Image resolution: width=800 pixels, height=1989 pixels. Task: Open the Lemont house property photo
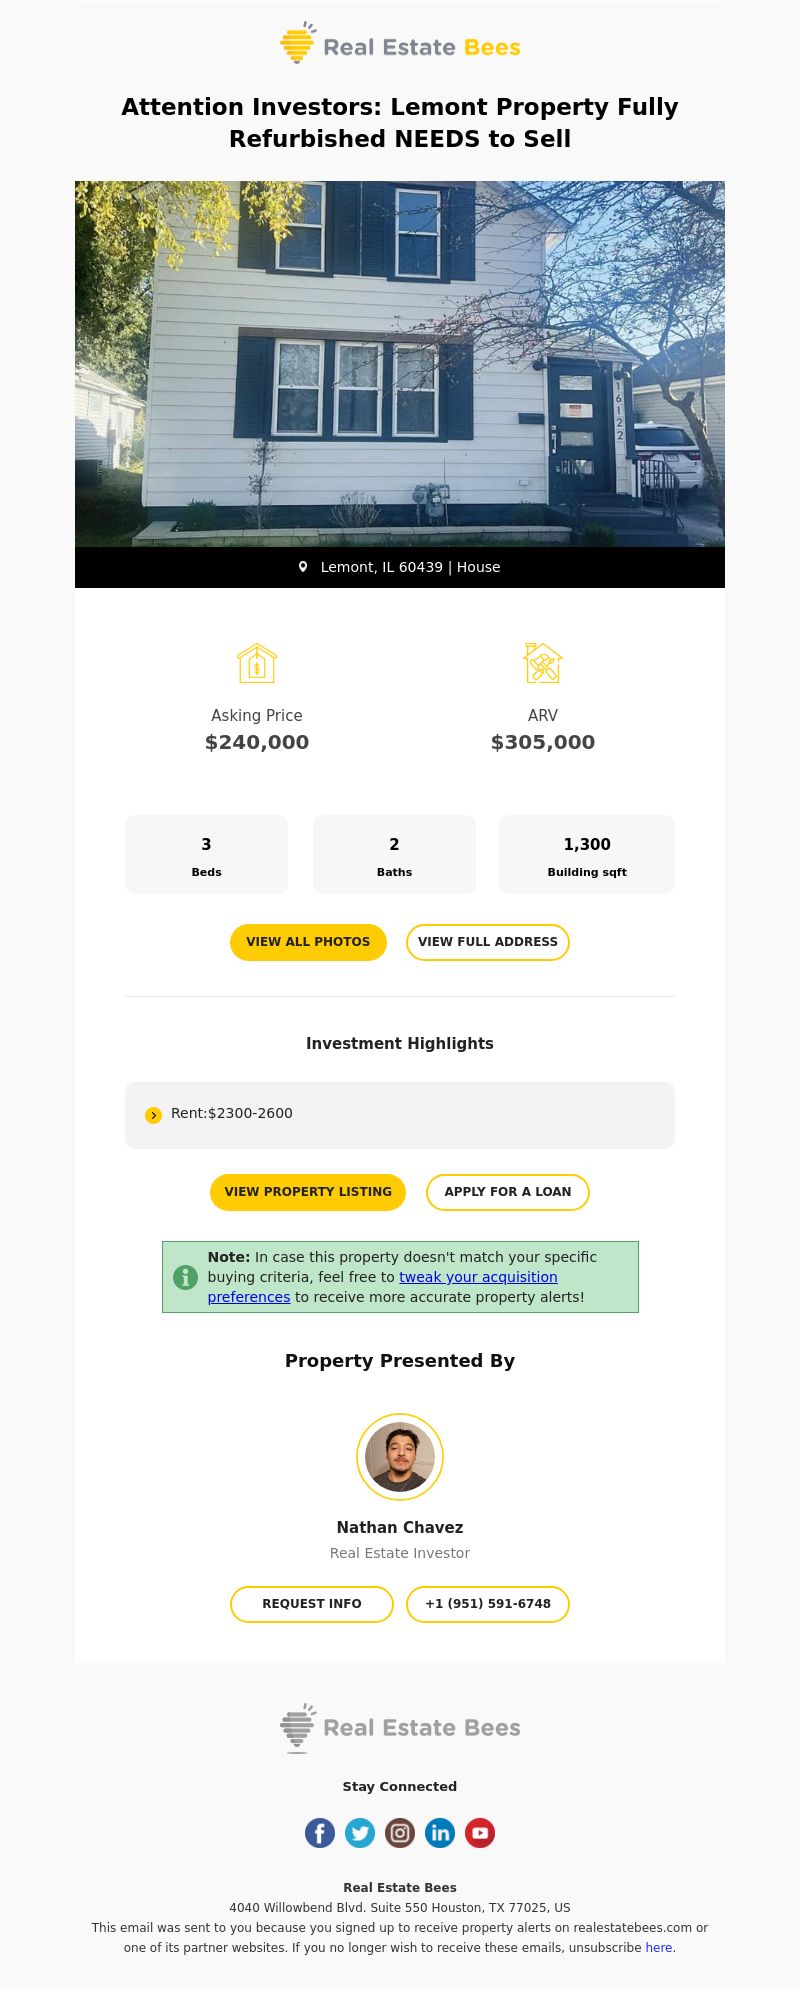(x=400, y=364)
